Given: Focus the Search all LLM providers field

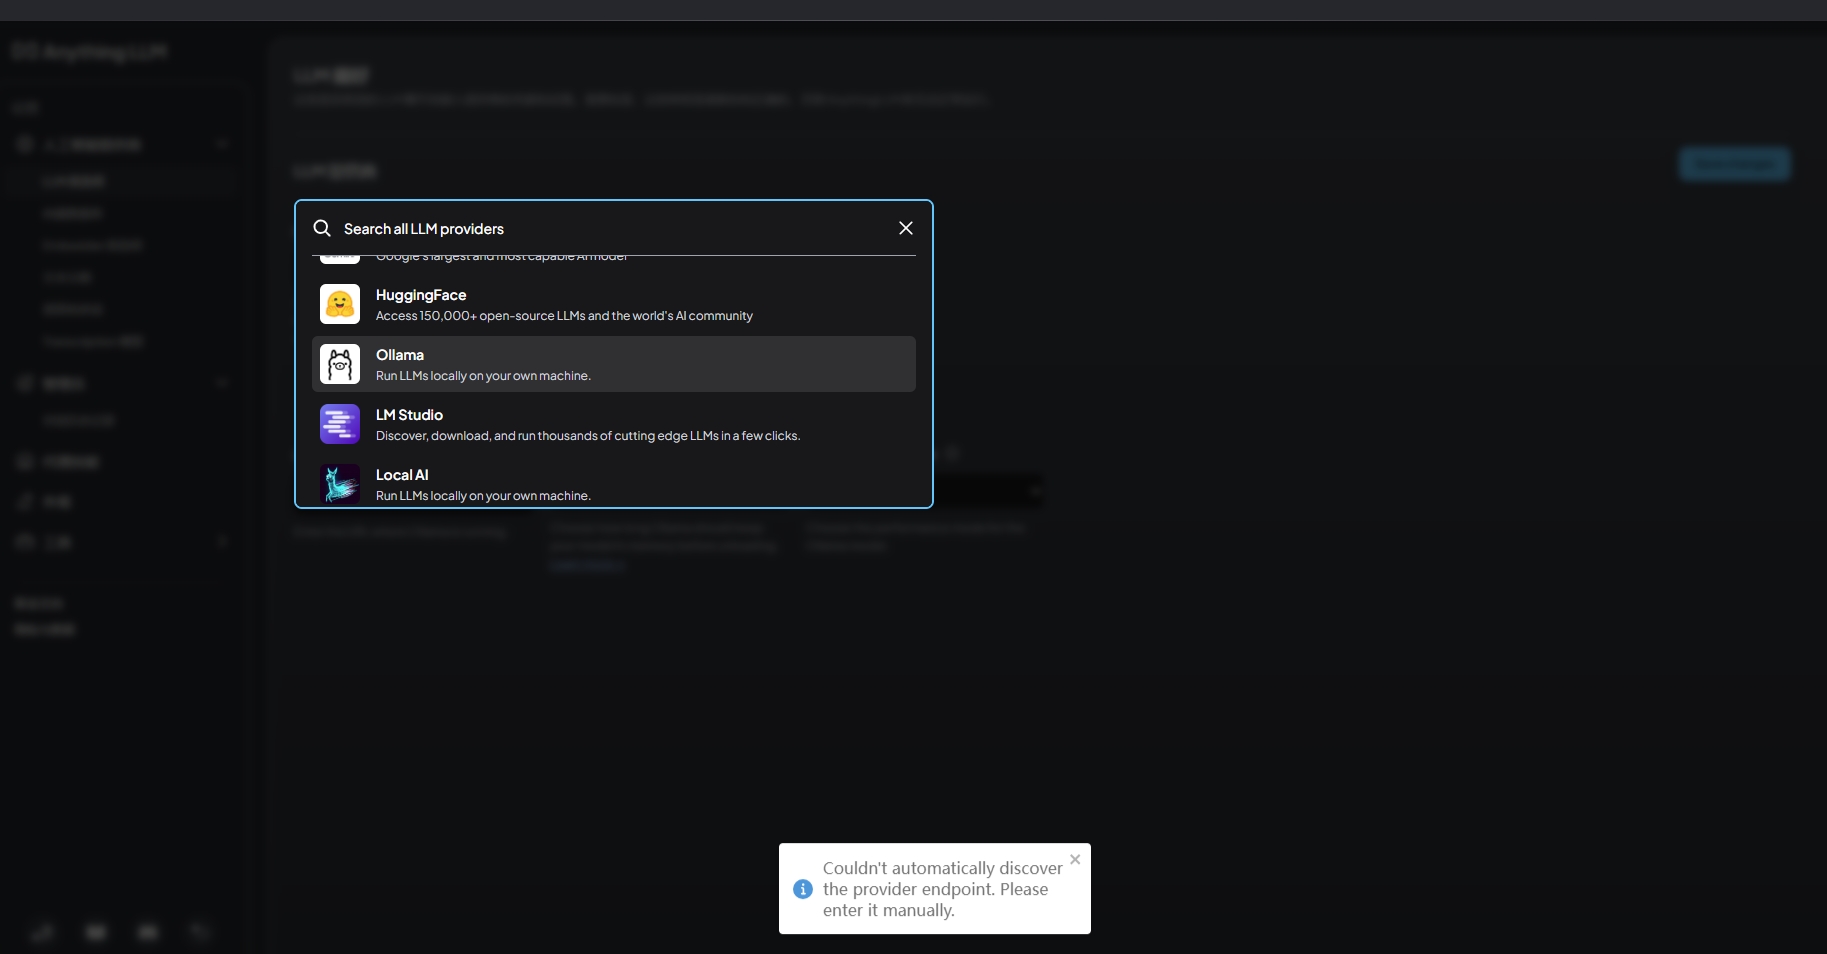Looking at the screenshot, I should click(x=600, y=229).
